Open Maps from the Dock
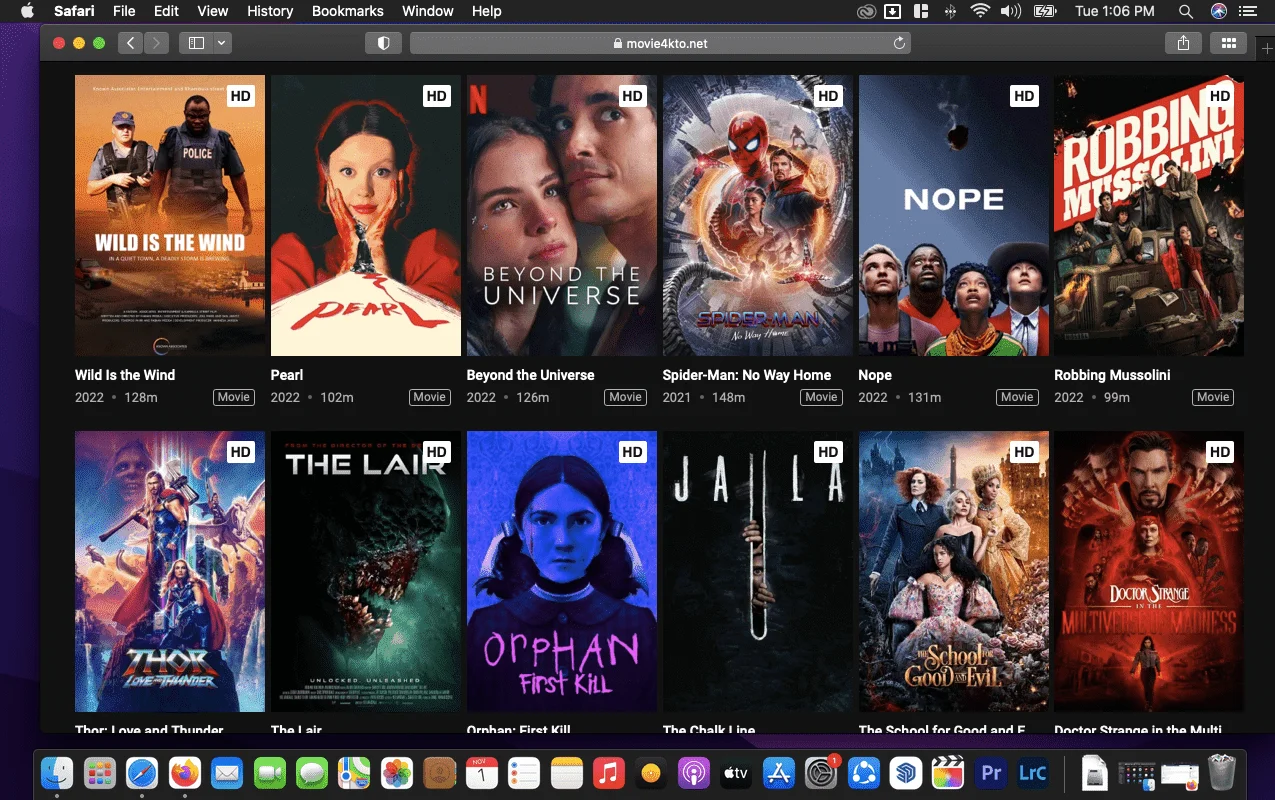 354,773
